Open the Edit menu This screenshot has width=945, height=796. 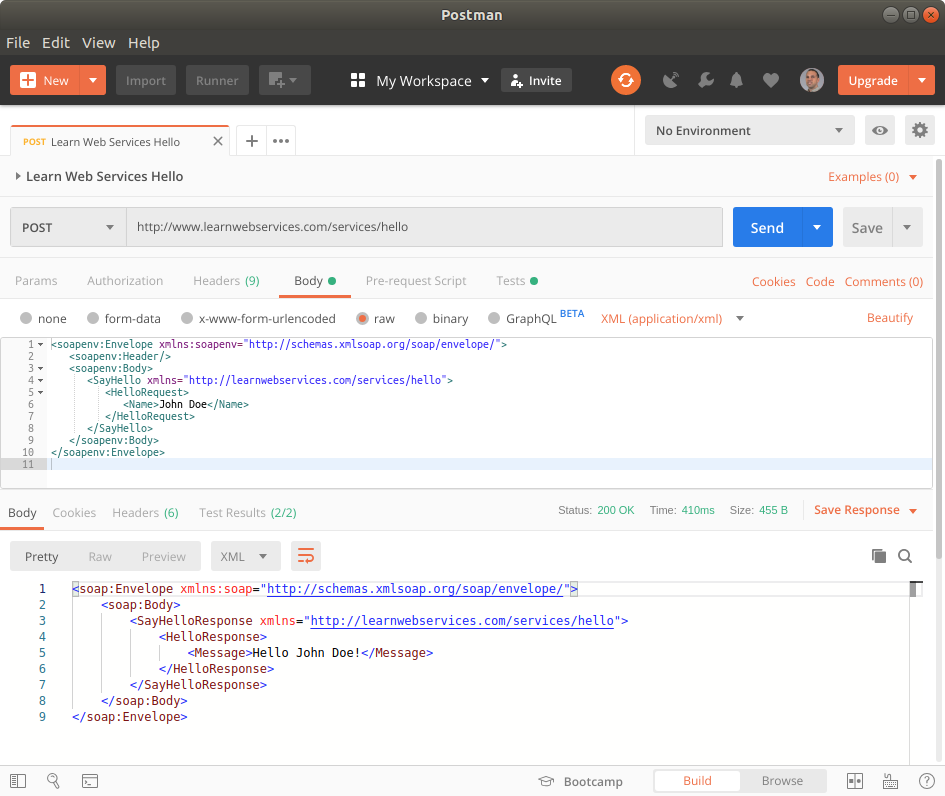coord(56,43)
